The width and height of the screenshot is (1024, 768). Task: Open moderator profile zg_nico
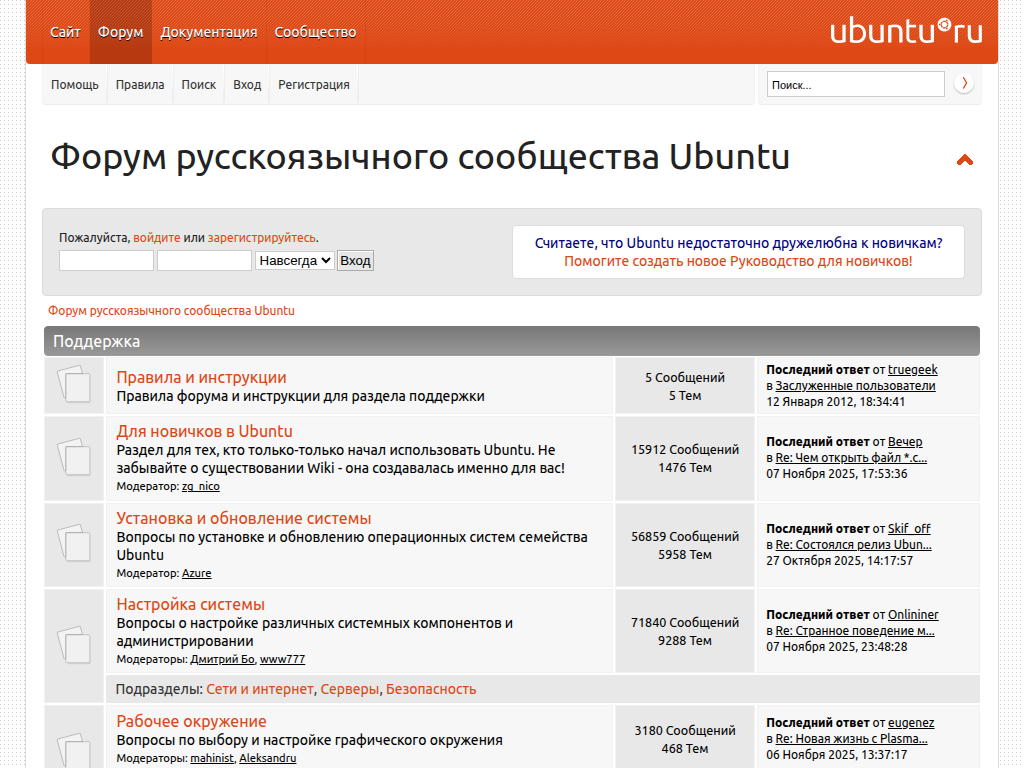point(200,487)
